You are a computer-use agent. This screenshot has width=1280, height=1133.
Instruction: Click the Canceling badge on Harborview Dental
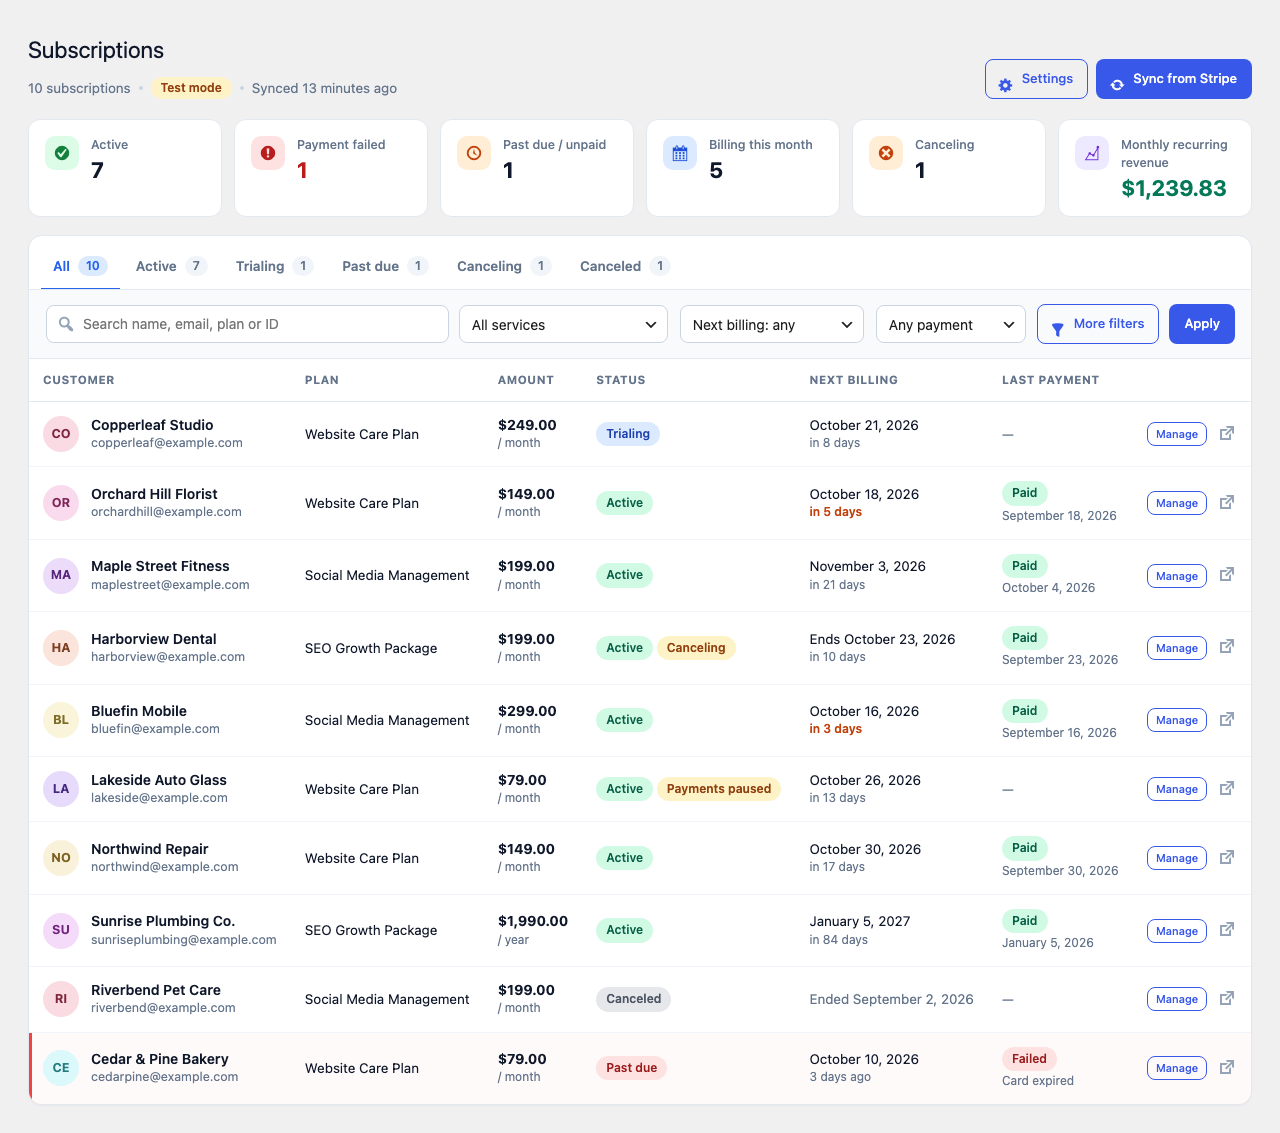696,648
